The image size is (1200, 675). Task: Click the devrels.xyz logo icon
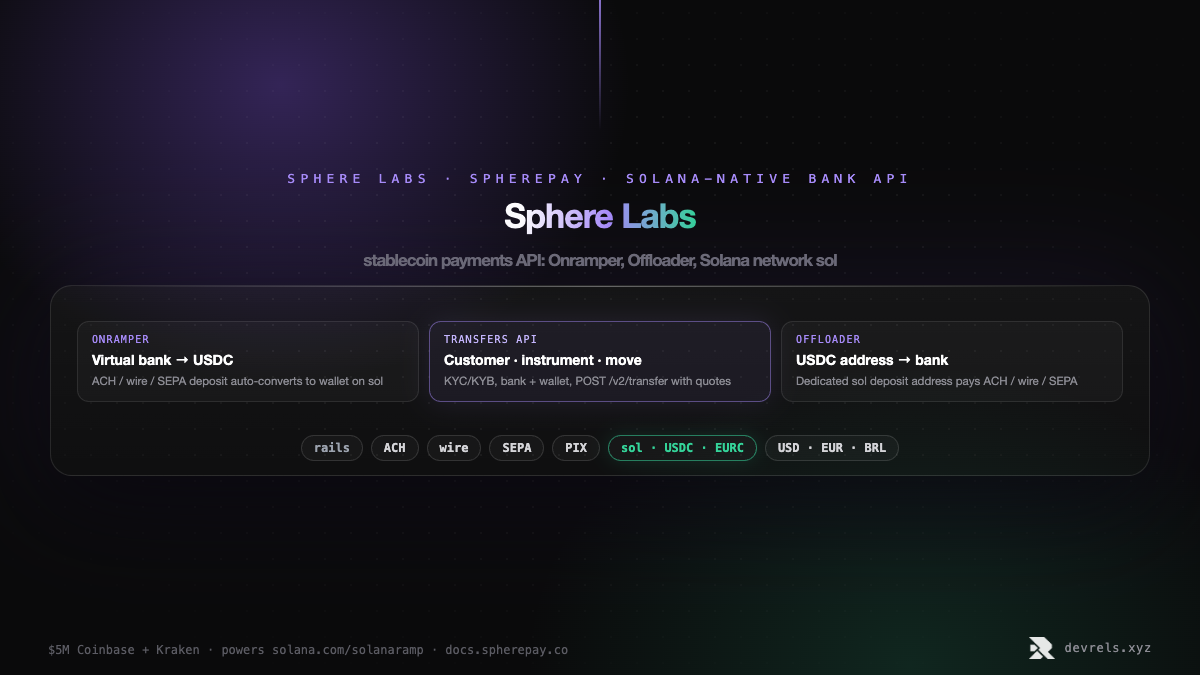1041,648
